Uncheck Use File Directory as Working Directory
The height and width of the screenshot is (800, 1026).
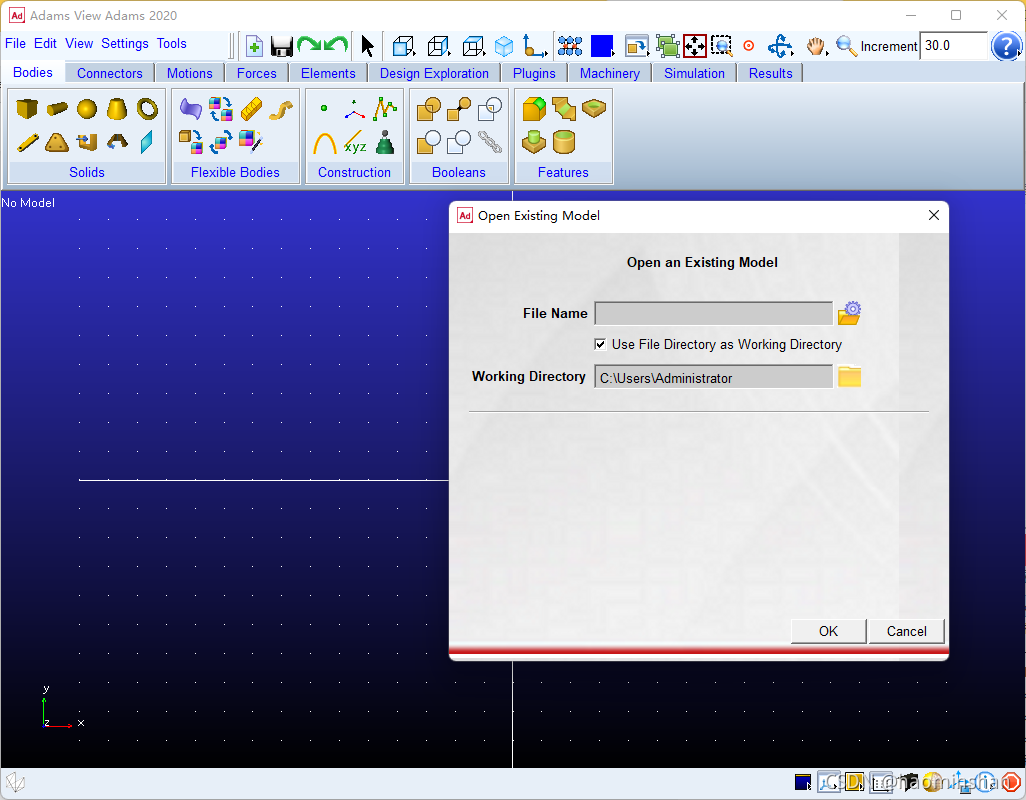(x=600, y=344)
